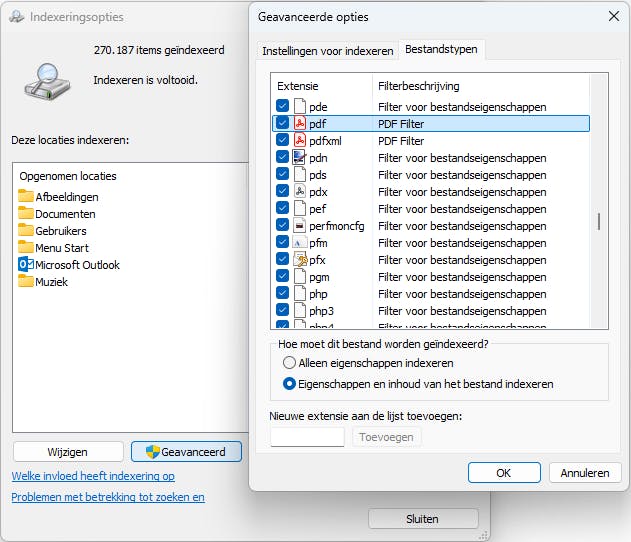Image resolution: width=631 pixels, height=542 pixels.
Task: Click the pdx file icon
Action: coord(299,192)
